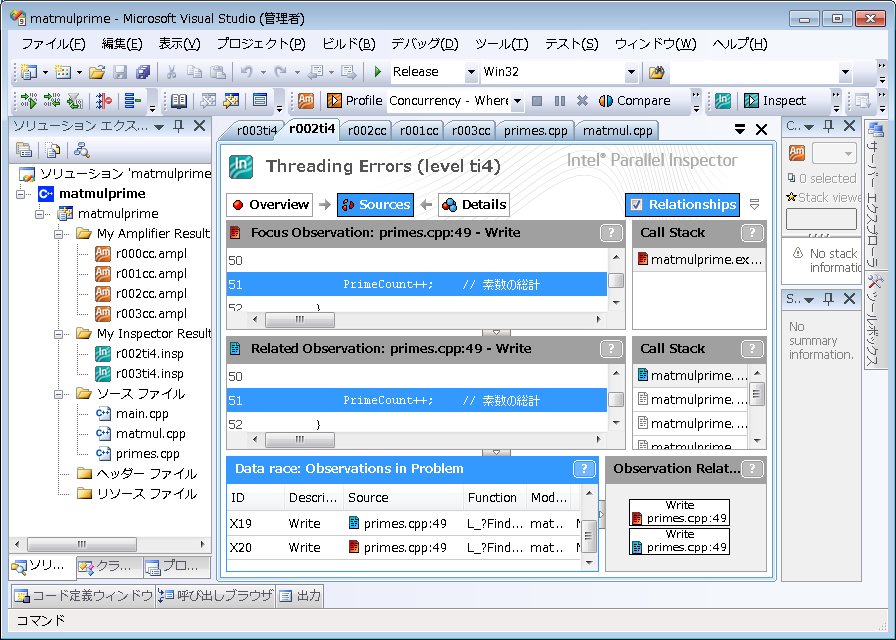Open the コード定義ウィンドウ tab

point(83,596)
